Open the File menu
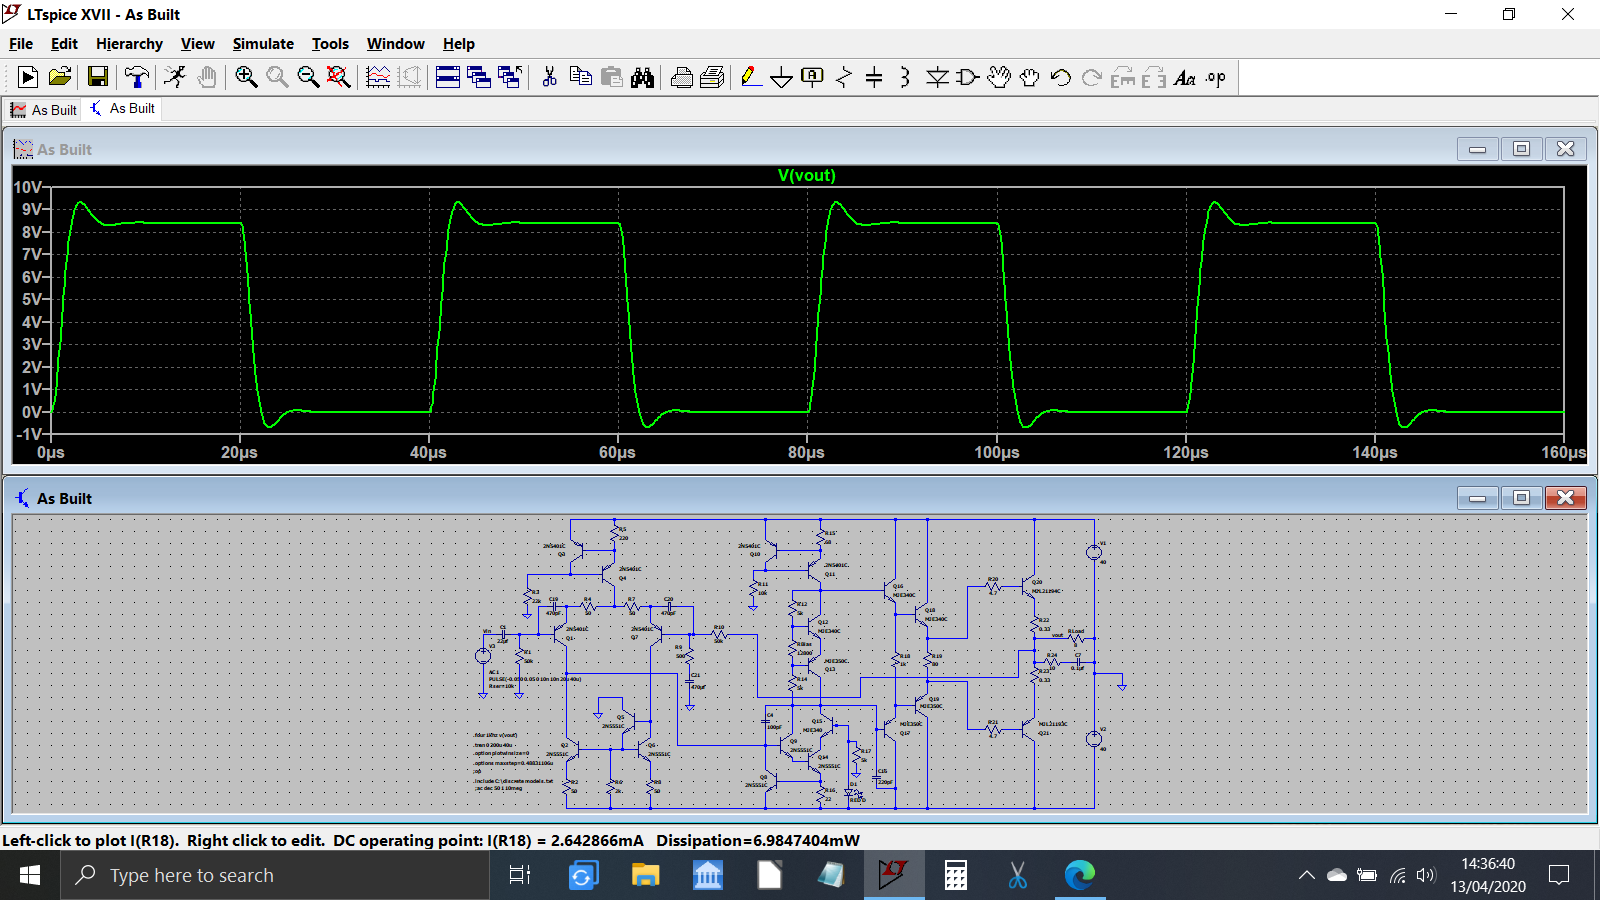The image size is (1600, 900). (x=21, y=44)
